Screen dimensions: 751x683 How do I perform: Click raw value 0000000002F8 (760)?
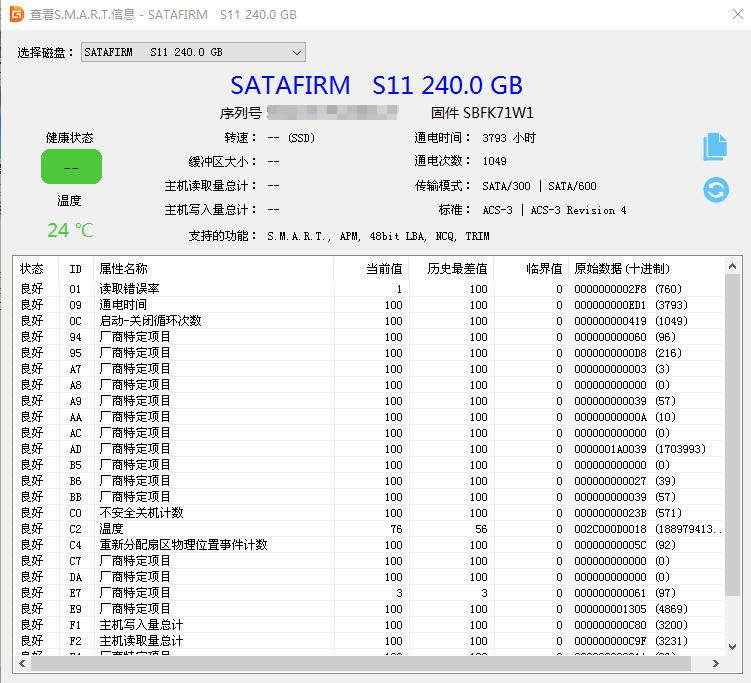[x=628, y=289]
